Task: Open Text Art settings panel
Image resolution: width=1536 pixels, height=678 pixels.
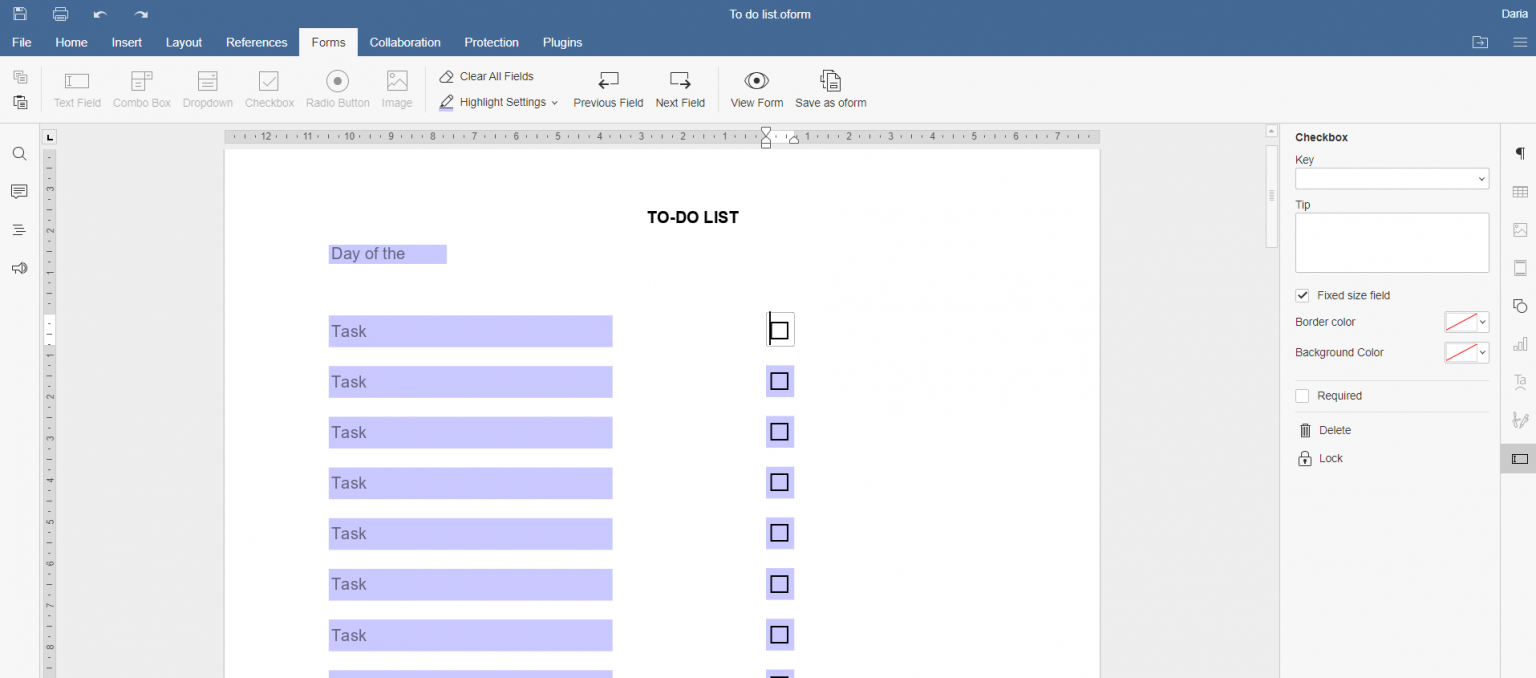Action: 1519,381
